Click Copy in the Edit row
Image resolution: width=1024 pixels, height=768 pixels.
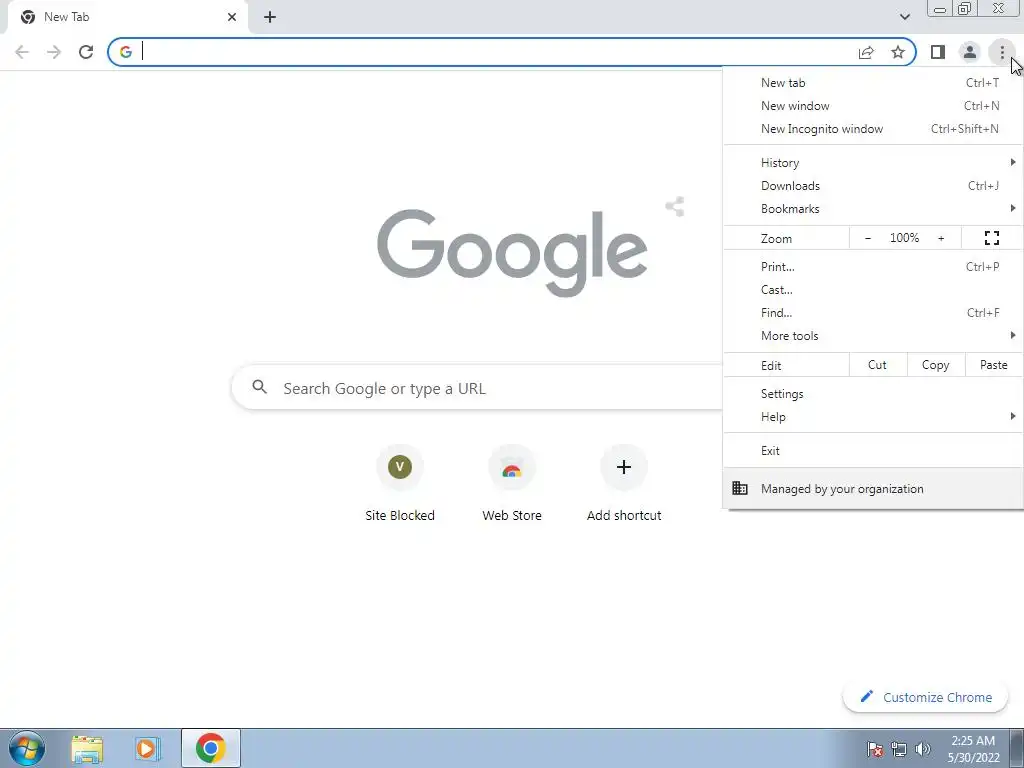[x=936, y=365]
